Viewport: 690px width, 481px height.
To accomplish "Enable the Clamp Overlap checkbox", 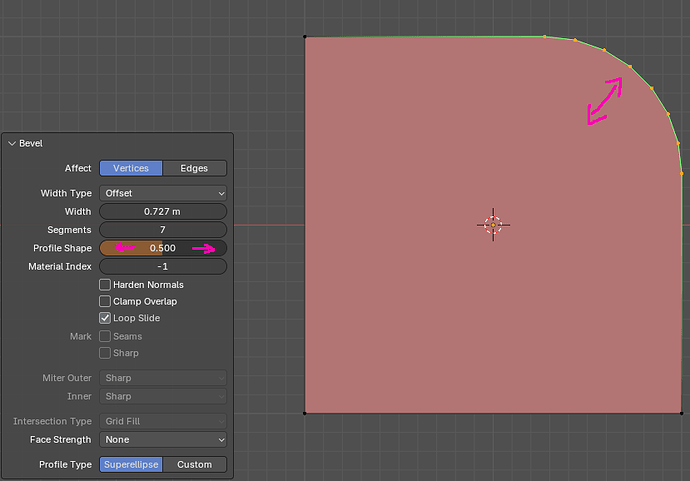I will click(105, 301).
